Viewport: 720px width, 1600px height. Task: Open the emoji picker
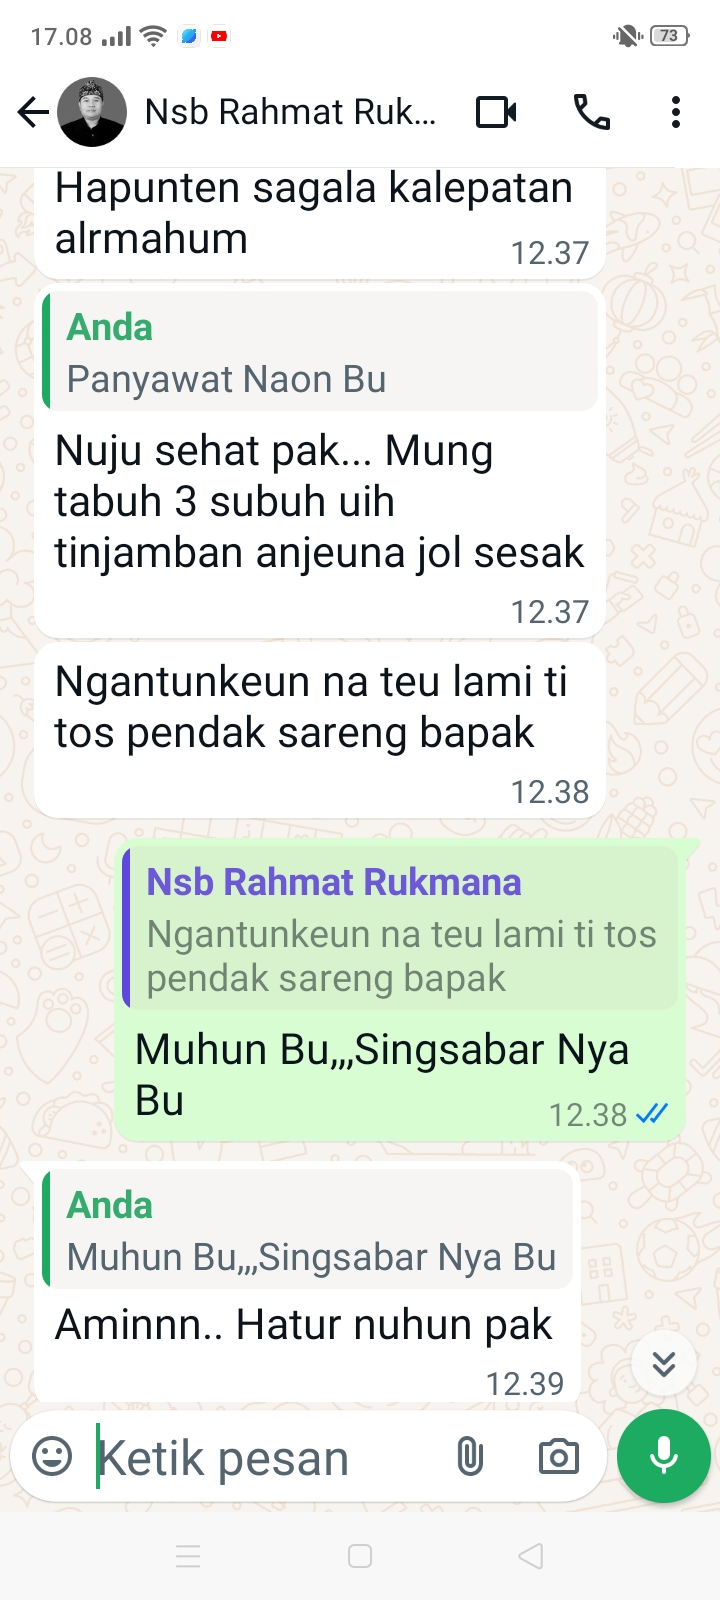click(x=52, y=1456)
